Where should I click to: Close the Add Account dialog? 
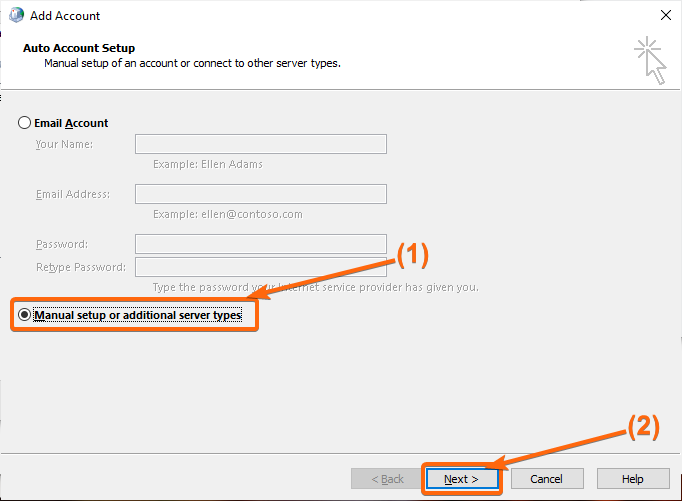coord(665,15)
